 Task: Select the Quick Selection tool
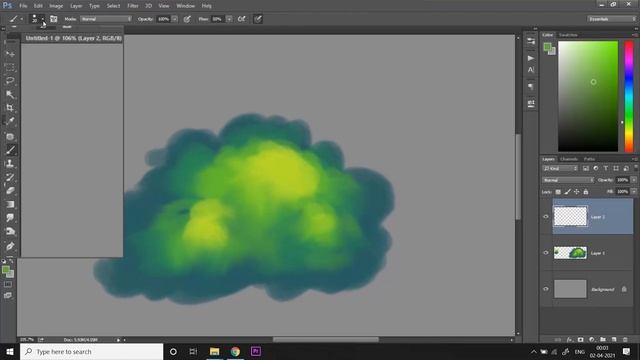tap(10, 94)
